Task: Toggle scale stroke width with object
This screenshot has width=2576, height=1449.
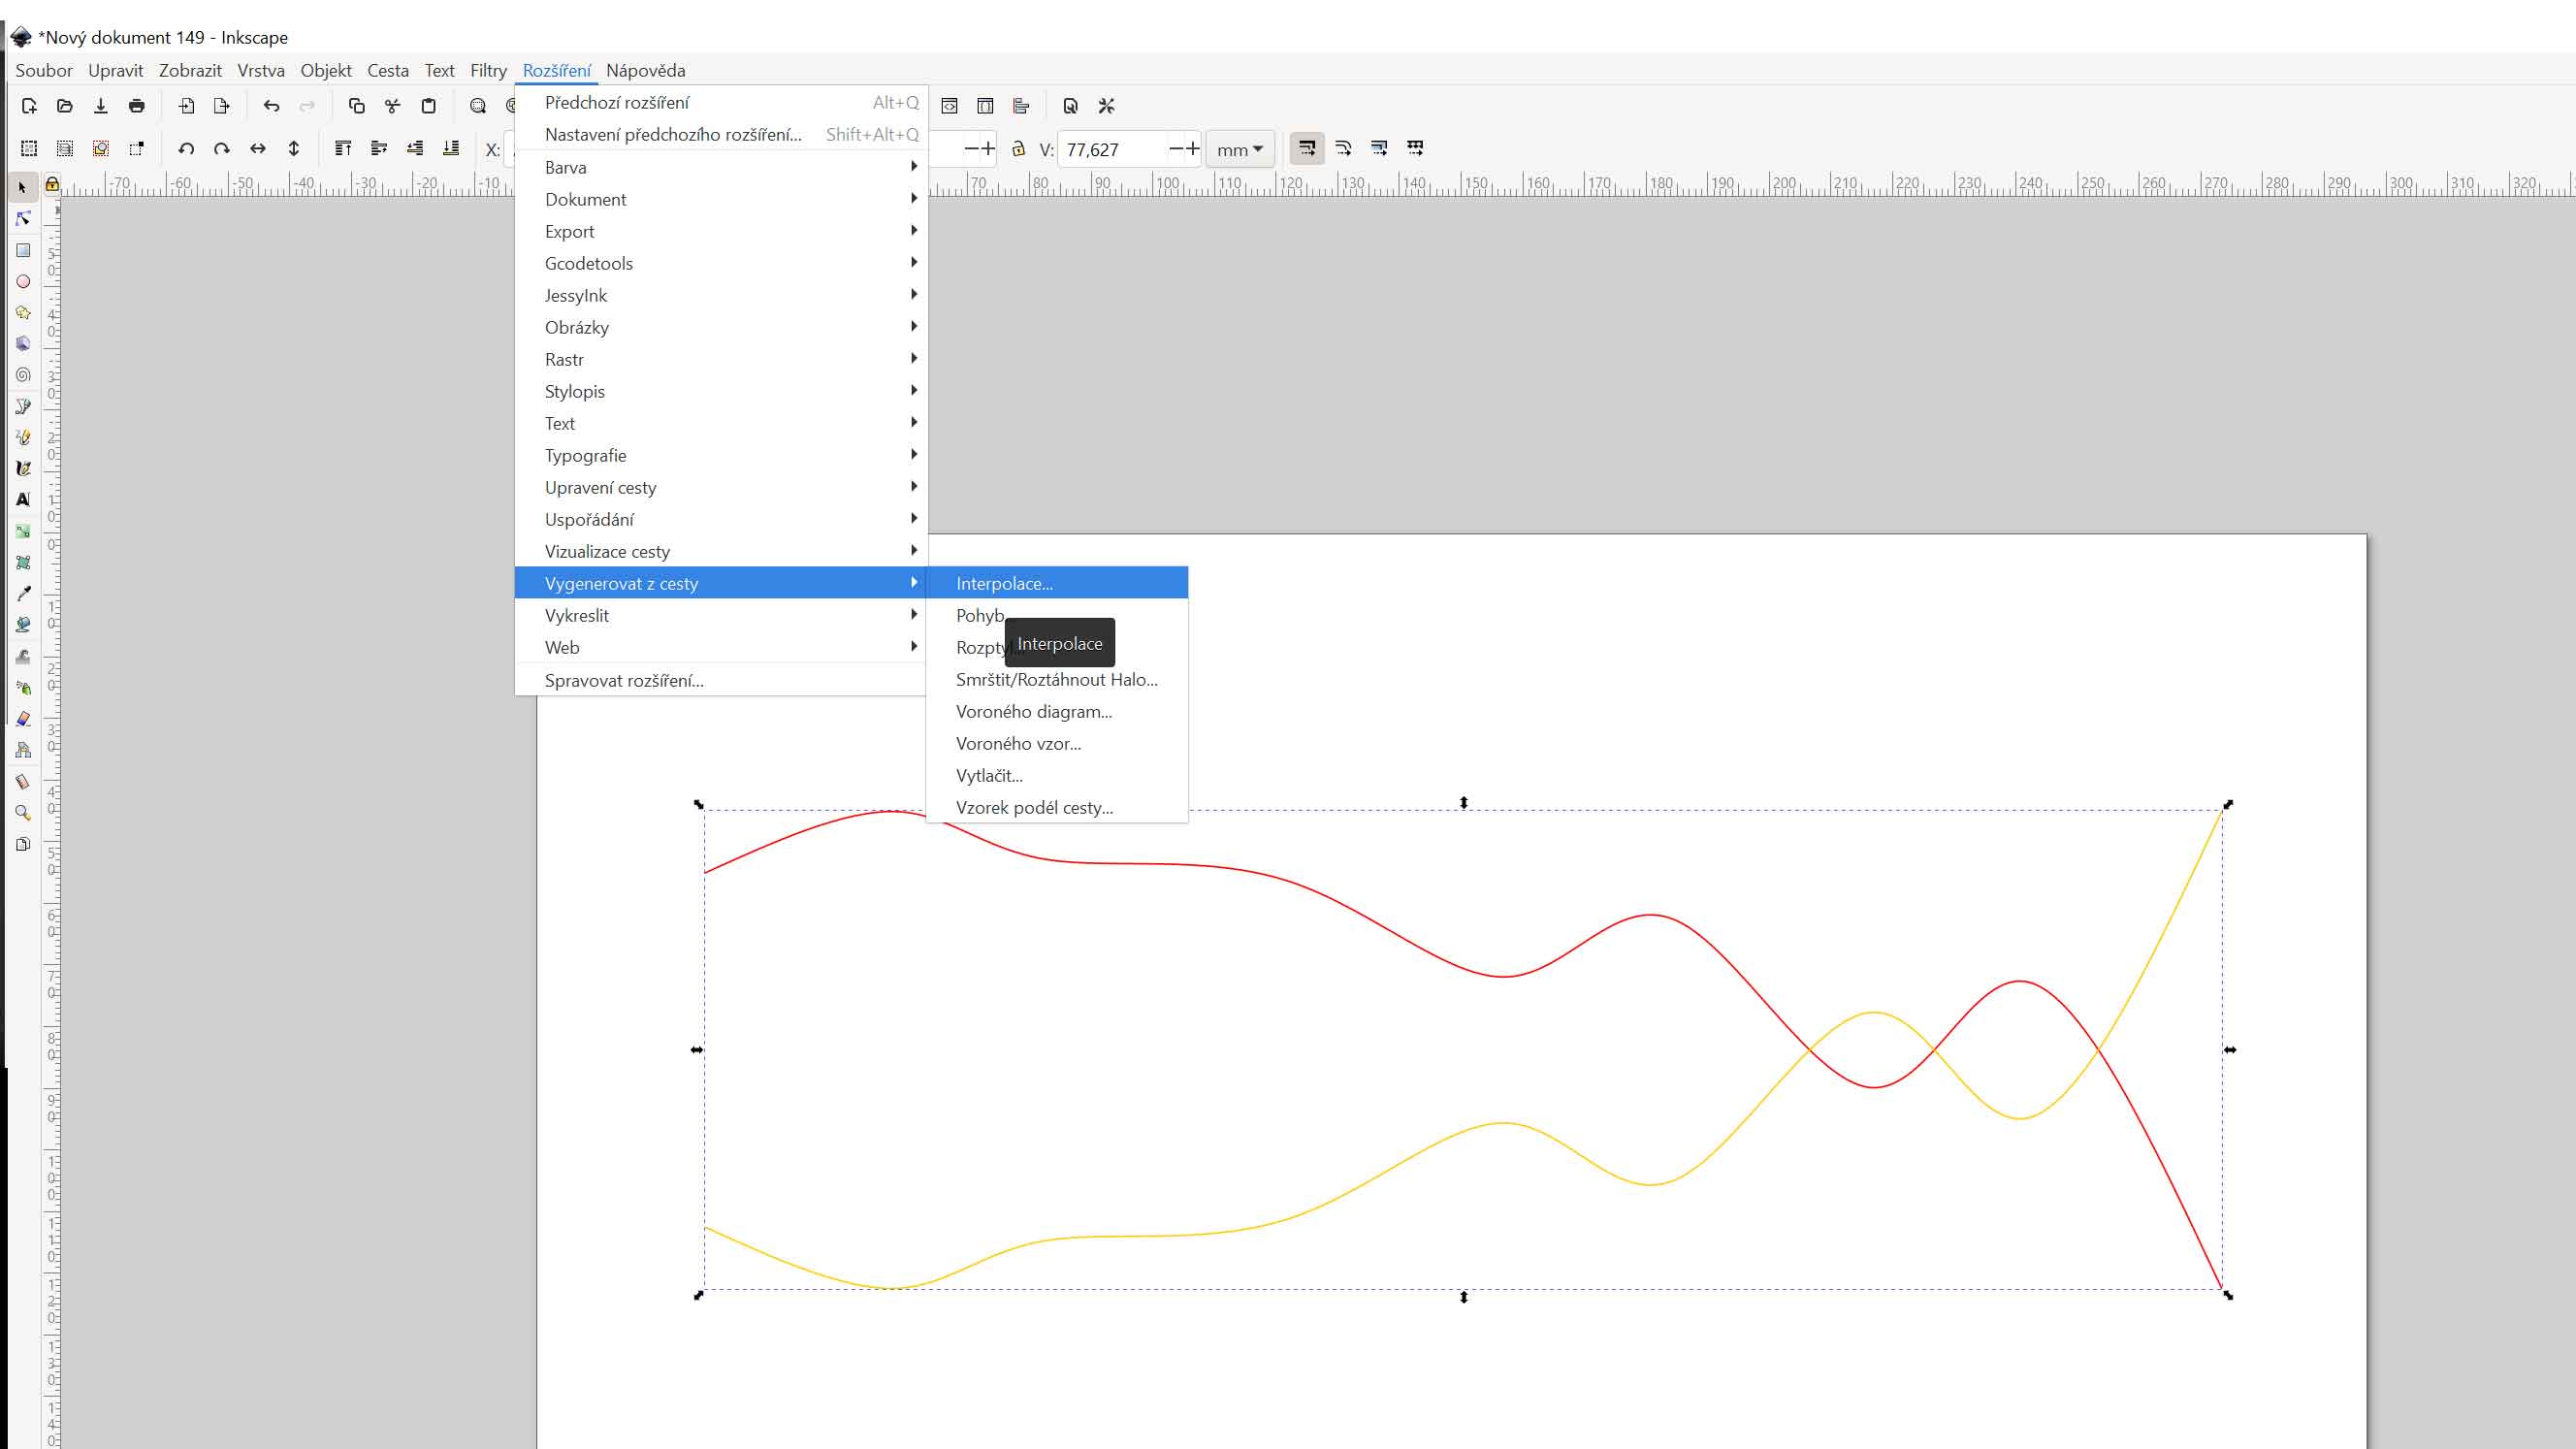Action: [1306, 149]
